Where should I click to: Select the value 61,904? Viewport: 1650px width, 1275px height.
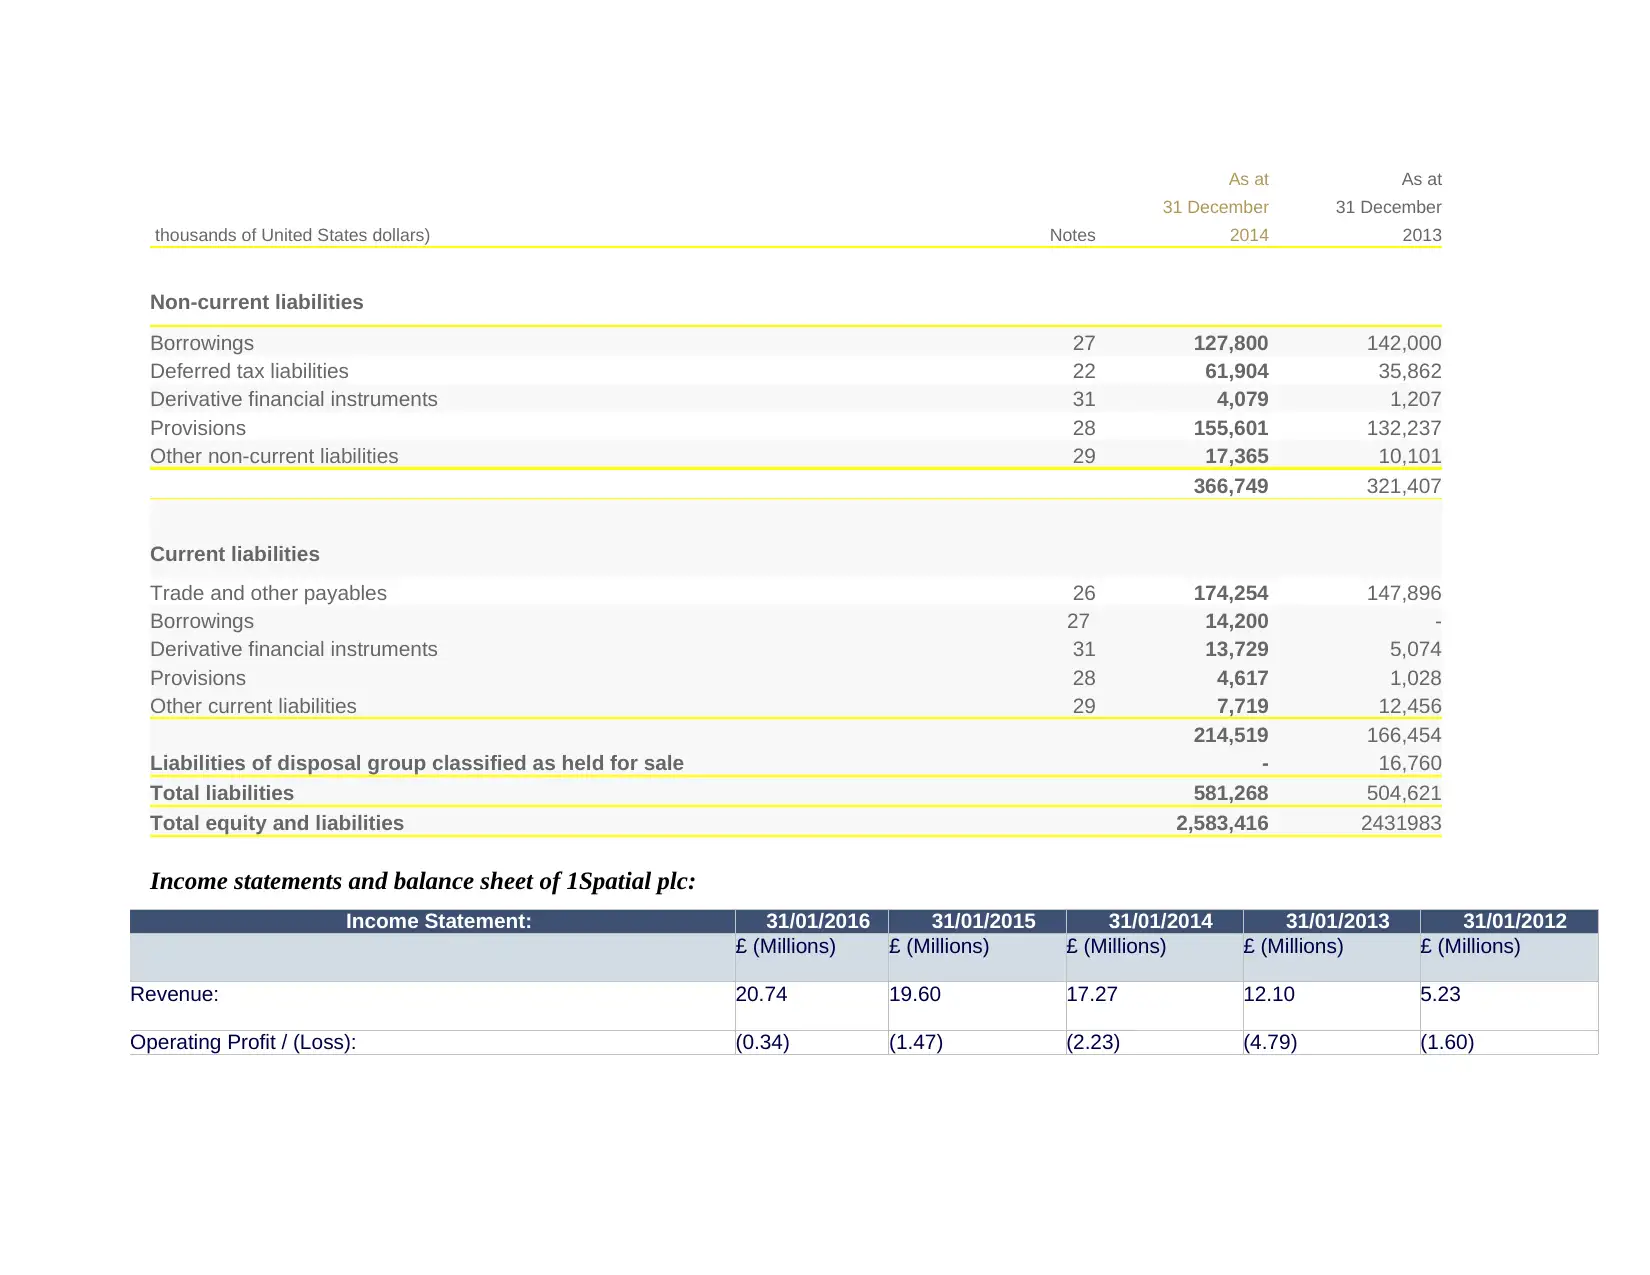[1236, 371]
